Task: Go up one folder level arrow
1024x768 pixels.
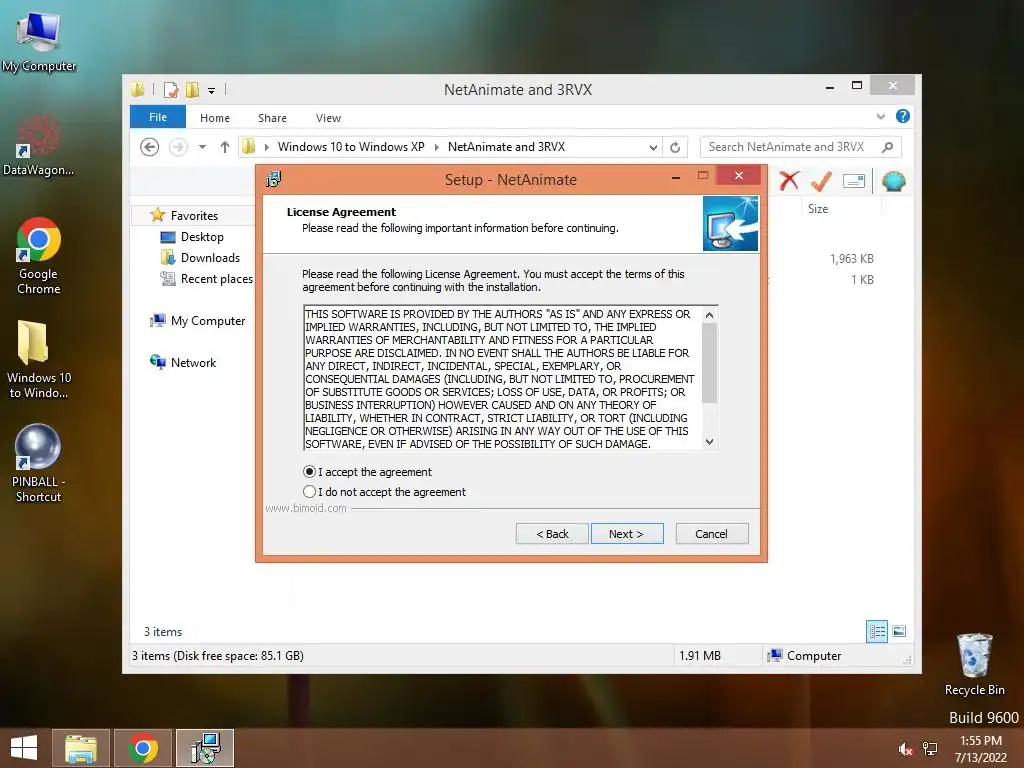Action: coord(225,147)
